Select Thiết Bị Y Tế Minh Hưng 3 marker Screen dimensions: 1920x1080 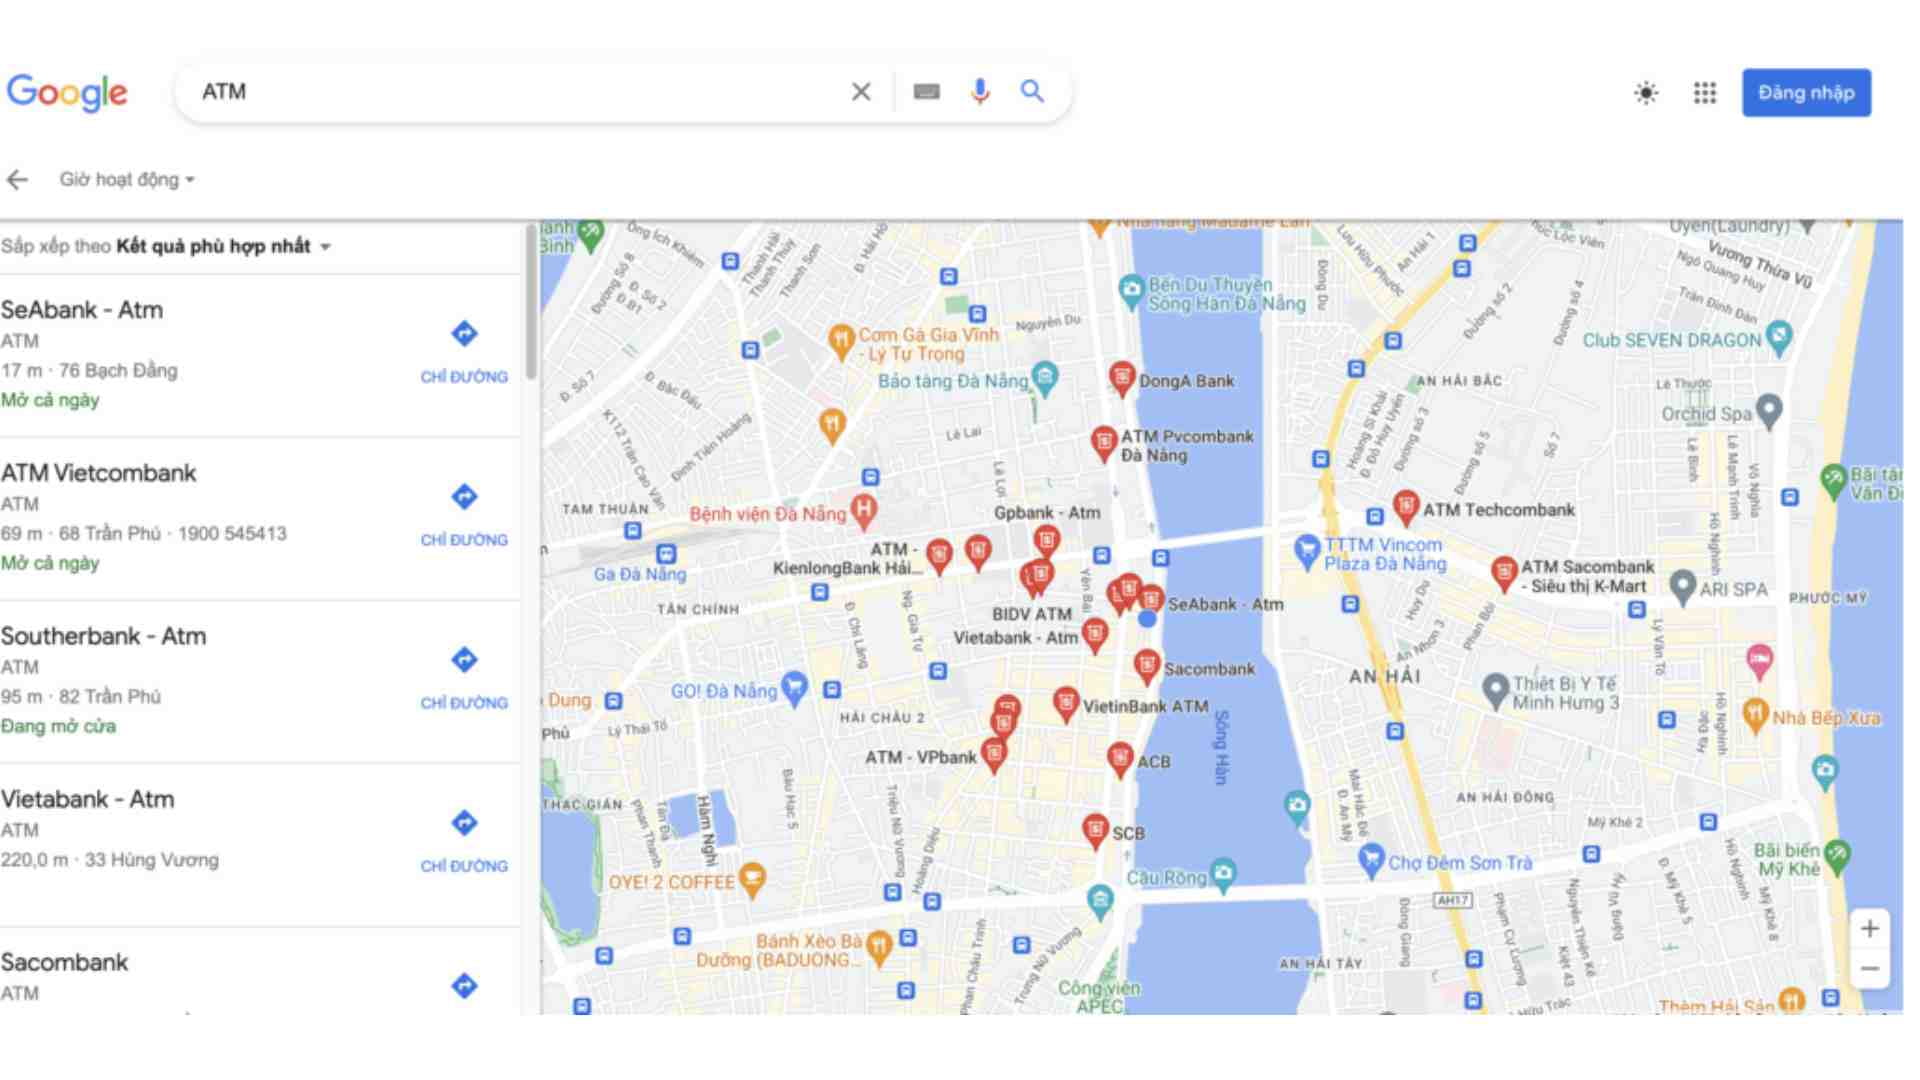(1495, 689)
